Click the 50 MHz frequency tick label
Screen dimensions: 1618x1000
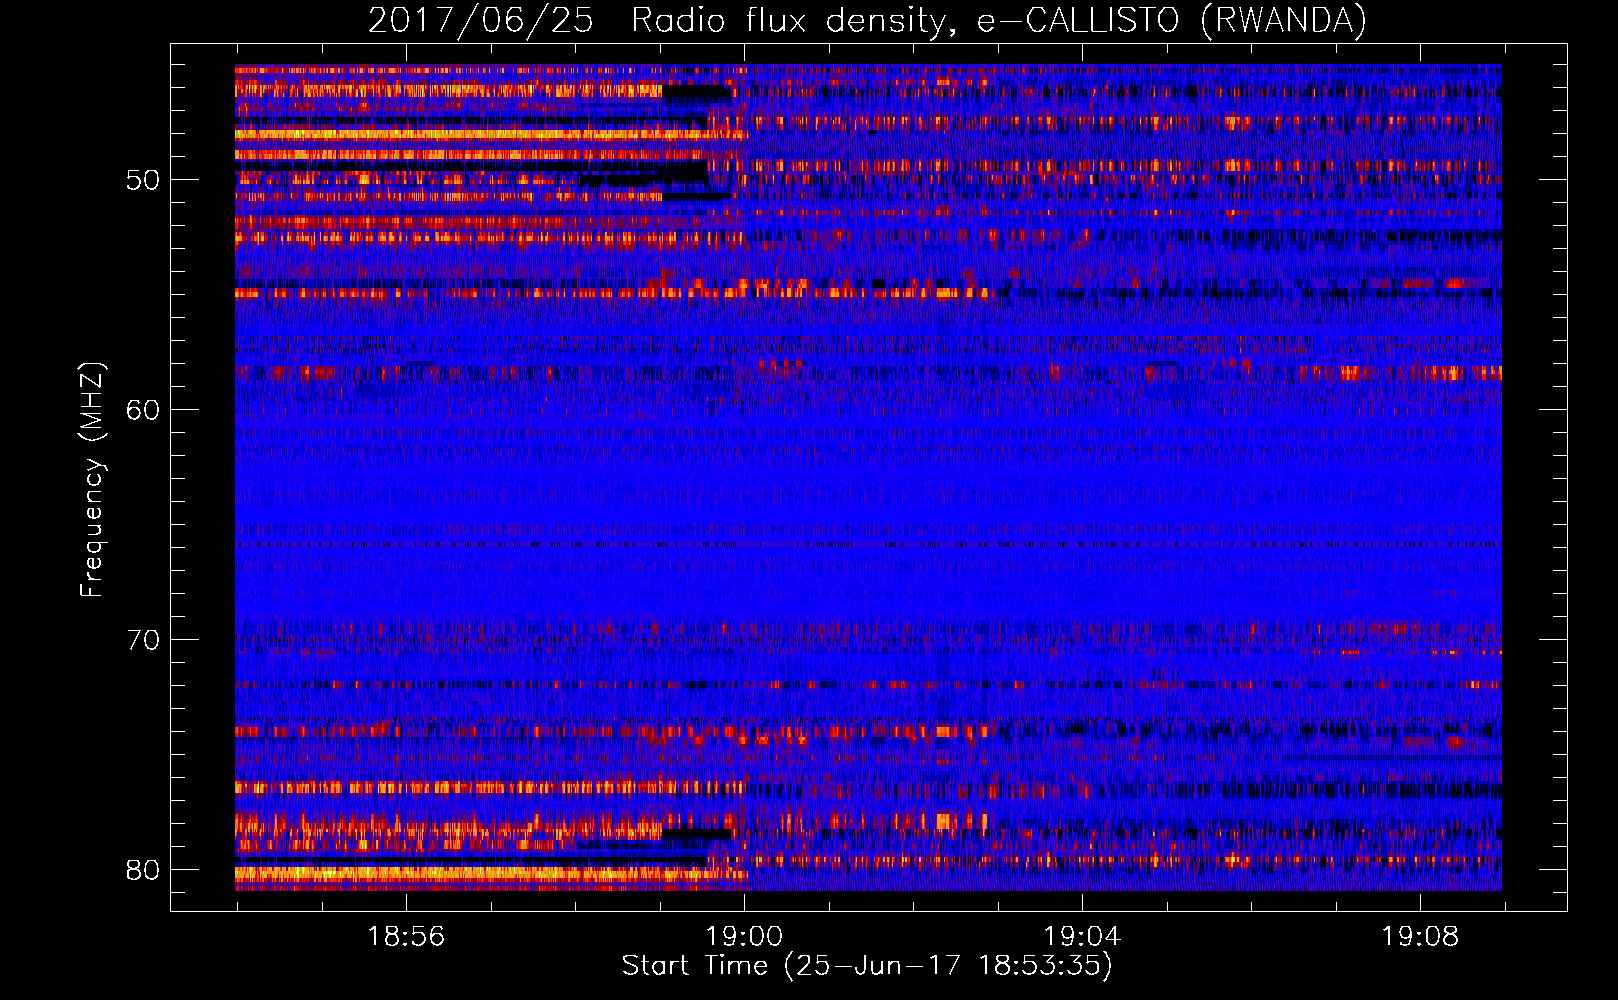click(x=143, y=180)
